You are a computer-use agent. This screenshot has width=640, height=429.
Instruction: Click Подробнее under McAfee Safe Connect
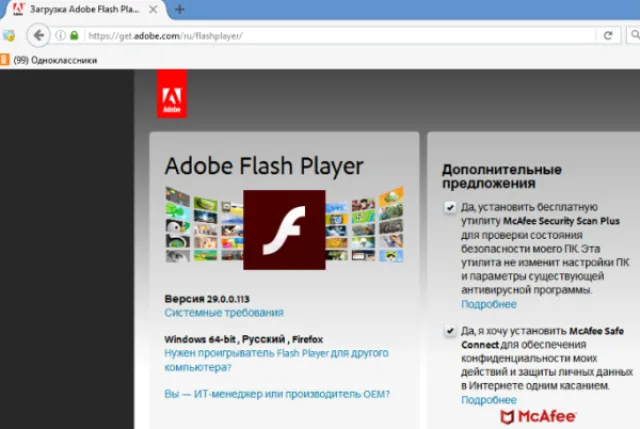[x=489, y=400]
